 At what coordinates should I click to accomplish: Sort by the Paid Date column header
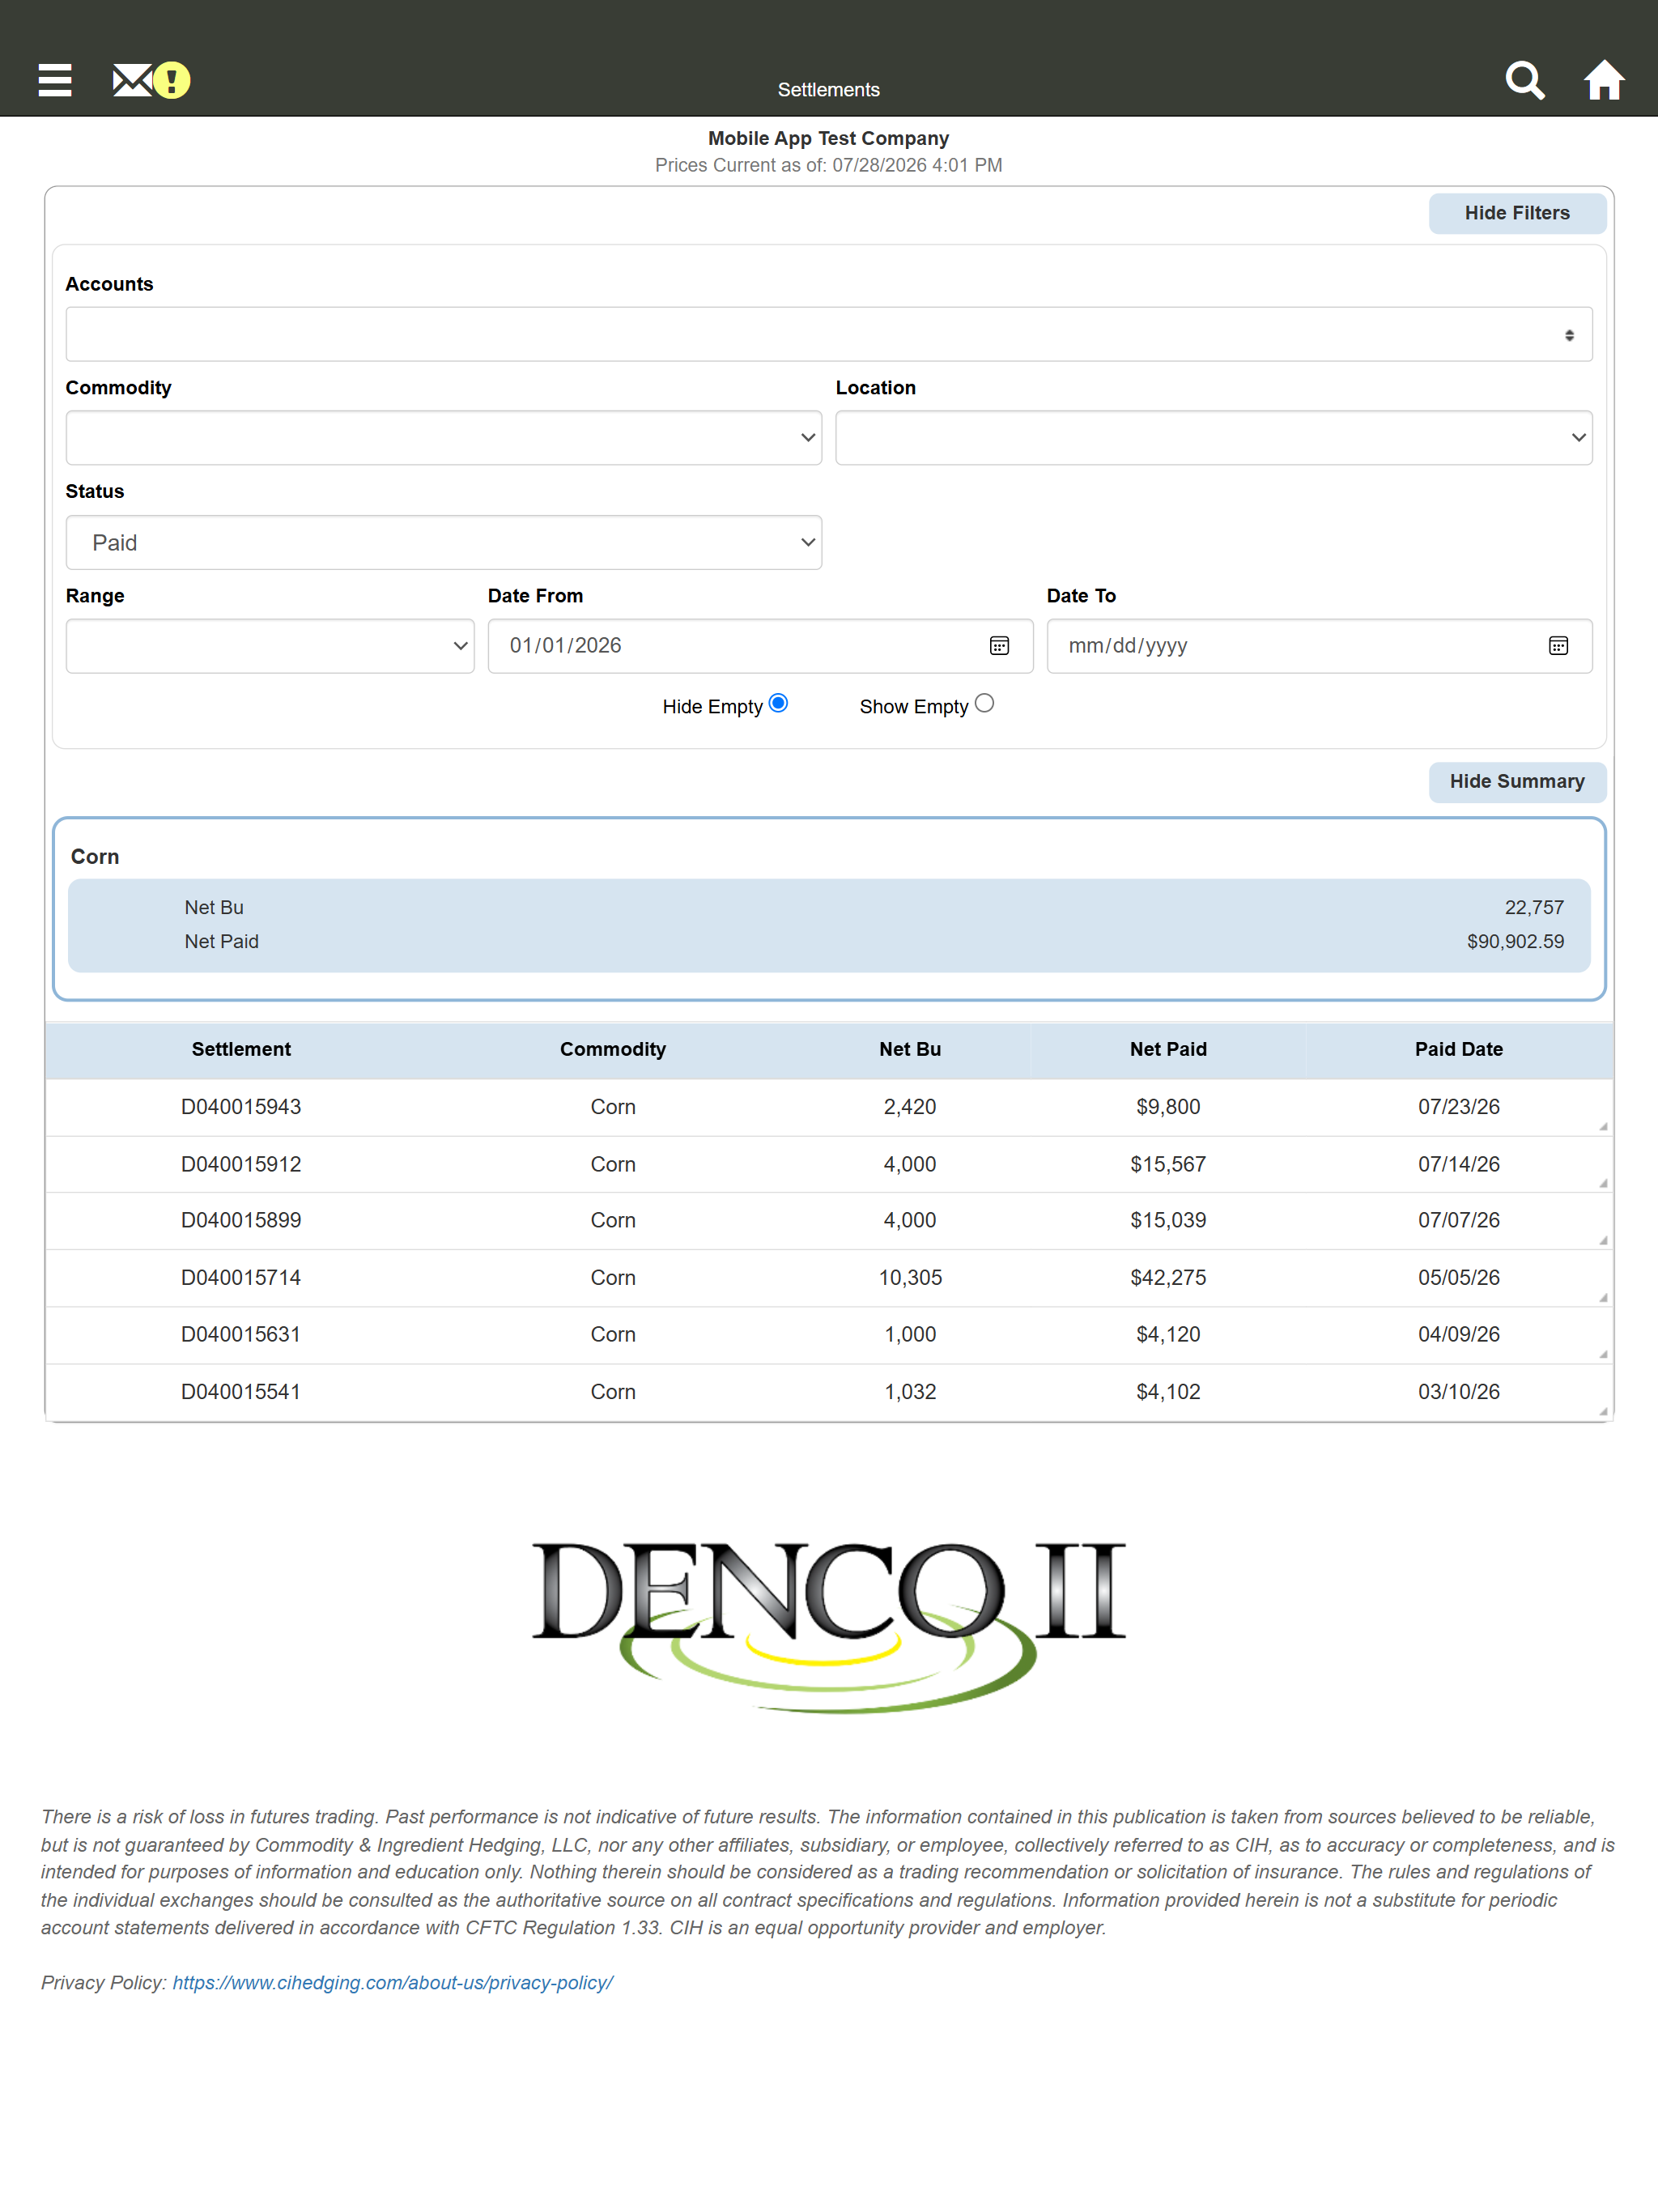click(1458, 1049)
